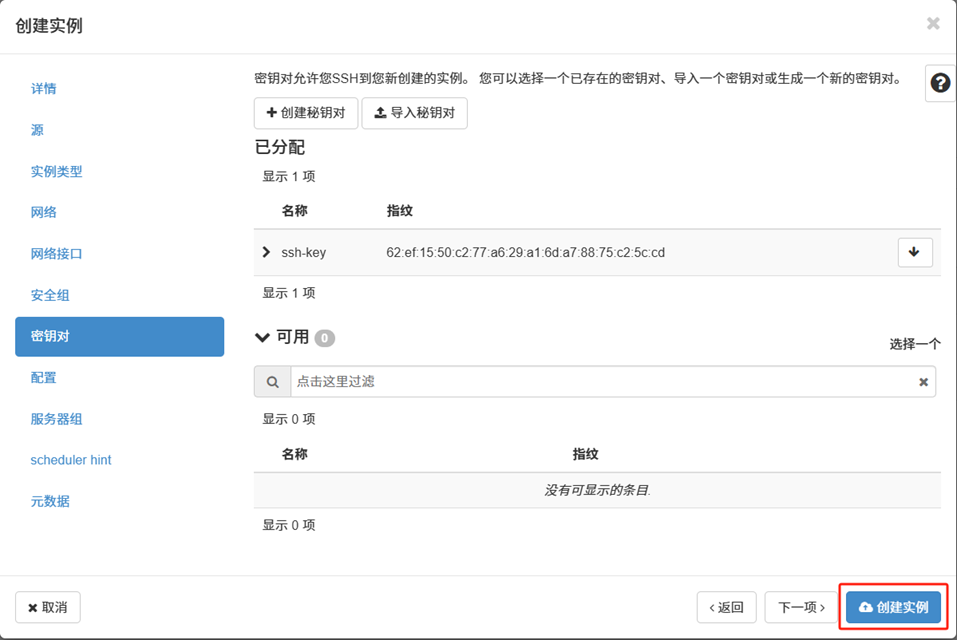Screen dimensions: 957x640
Task: Click the 0 count badge next to 可用
Action: coord(325,338)
